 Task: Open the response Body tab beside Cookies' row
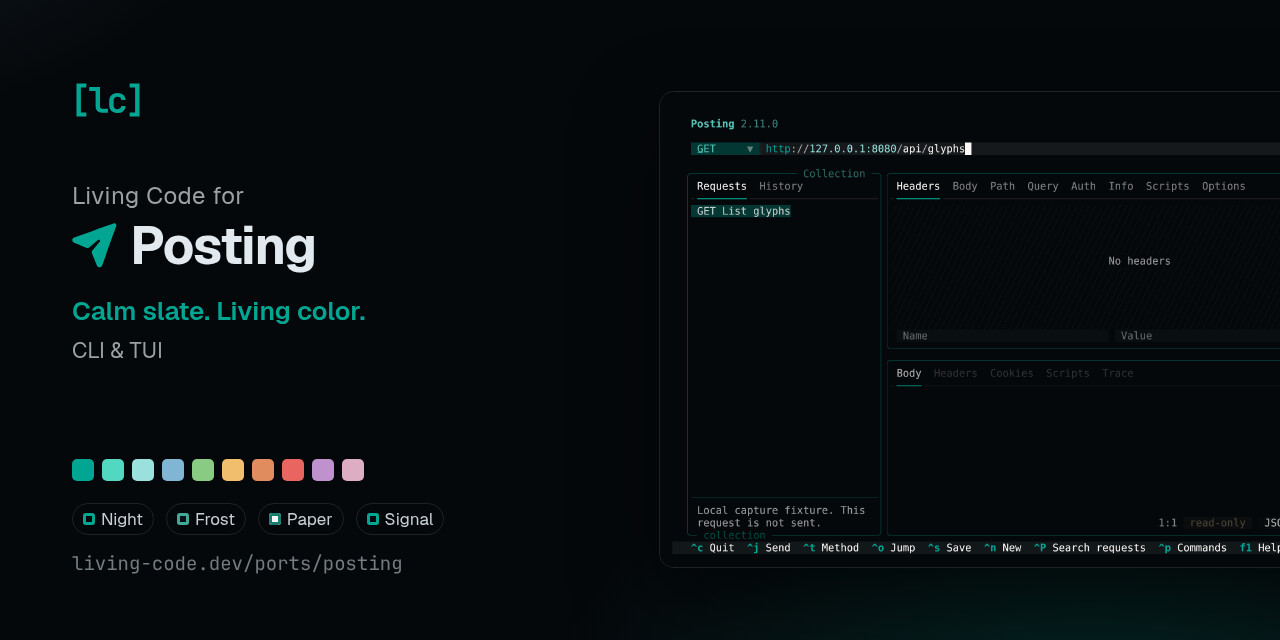(x=909, y=373)
